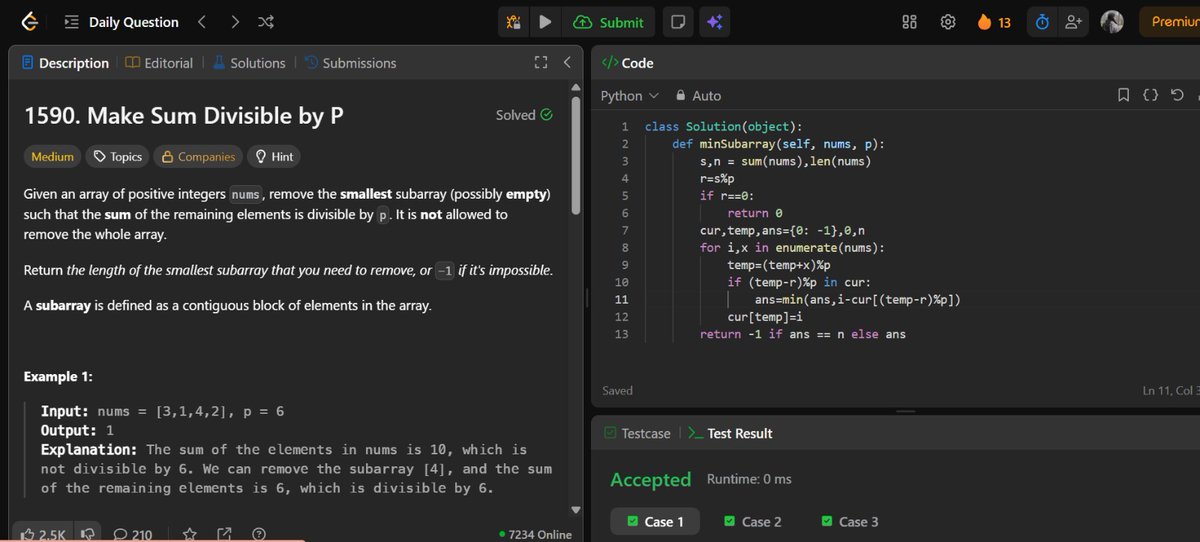Click the Accepted result text

click(651, 480)
